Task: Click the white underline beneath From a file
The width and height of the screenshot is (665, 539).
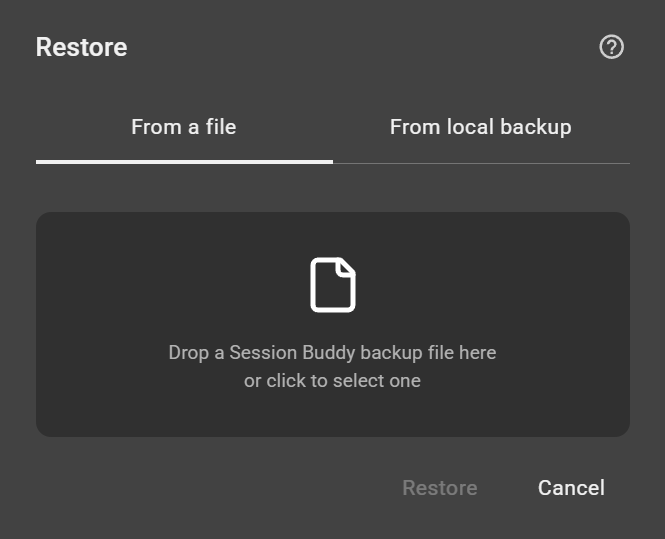Action: [184, 162]
